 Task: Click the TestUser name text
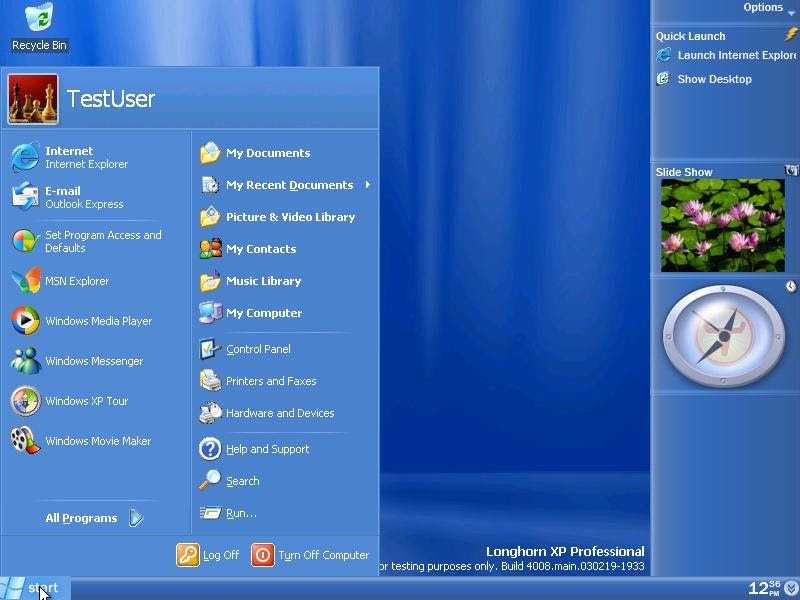click(111, 99)
